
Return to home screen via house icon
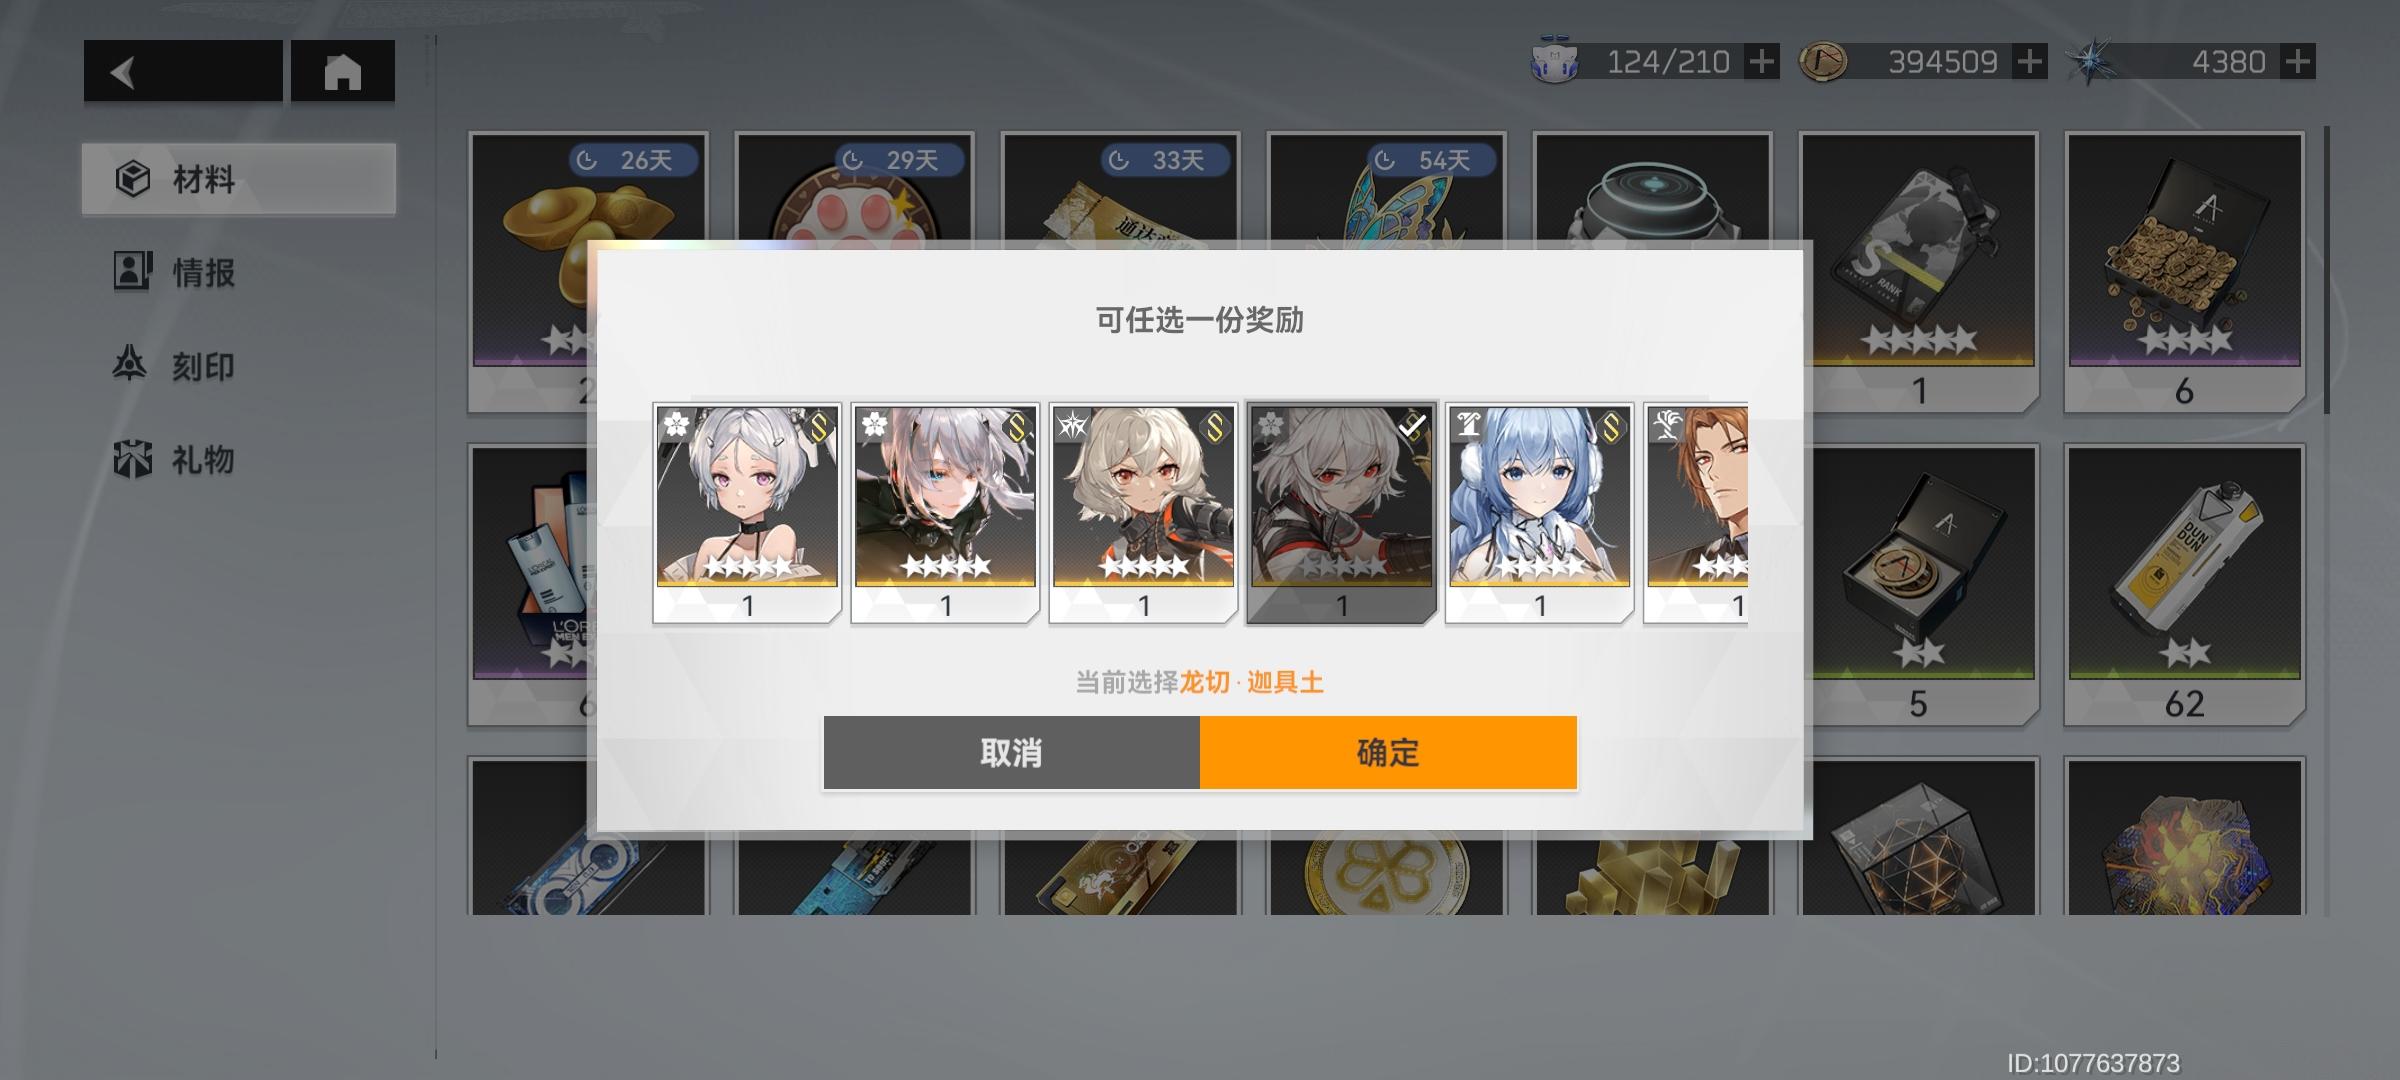(343, 71)
